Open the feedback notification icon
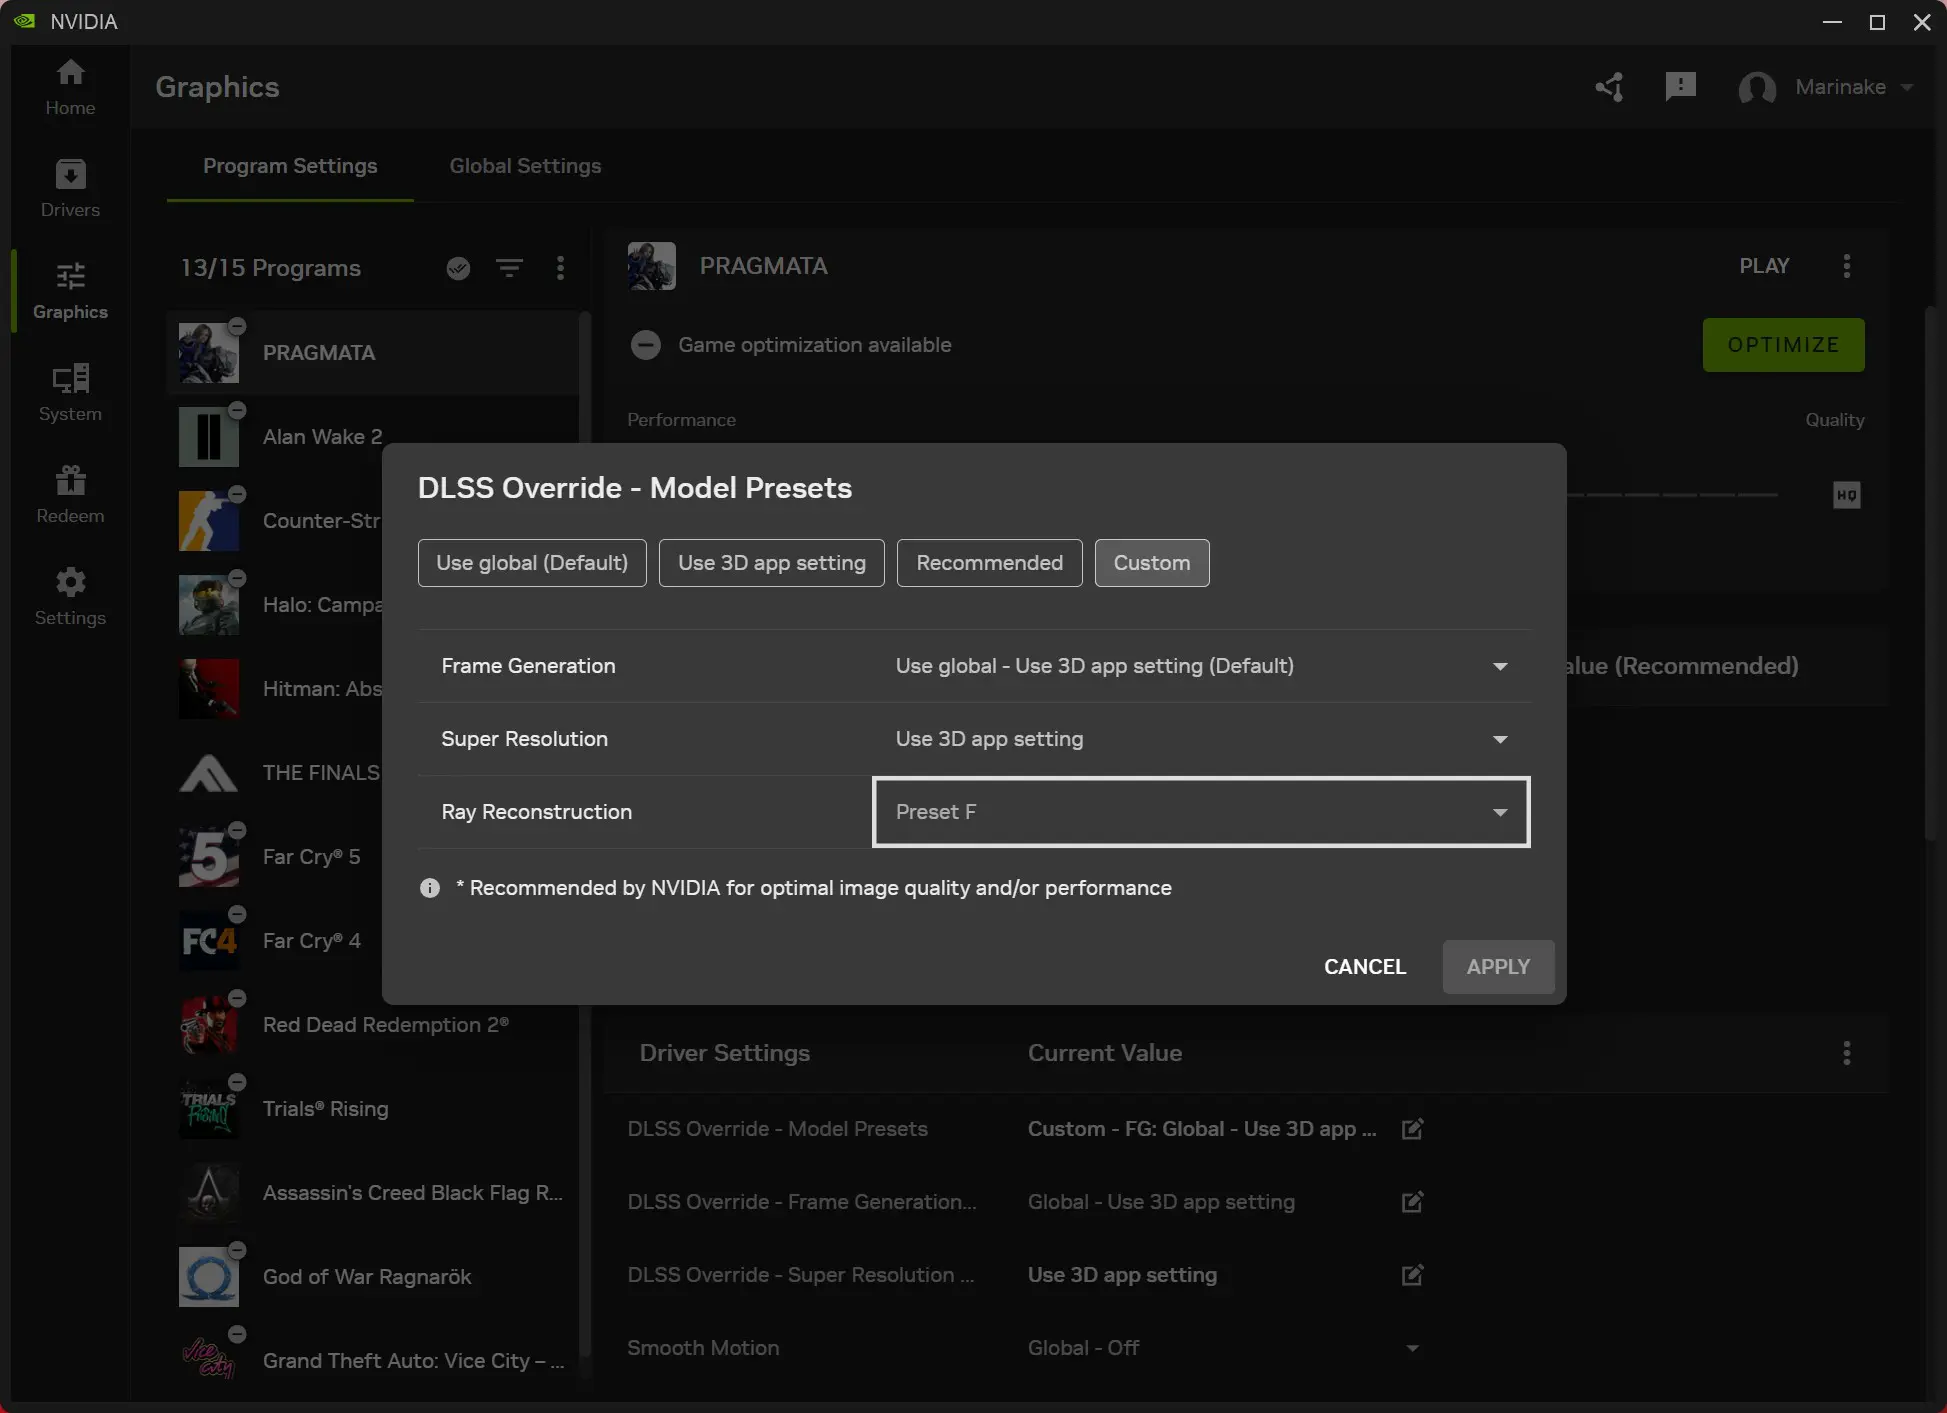The height and width of the screenshot is (1413, 1947). coord(1681,87)
